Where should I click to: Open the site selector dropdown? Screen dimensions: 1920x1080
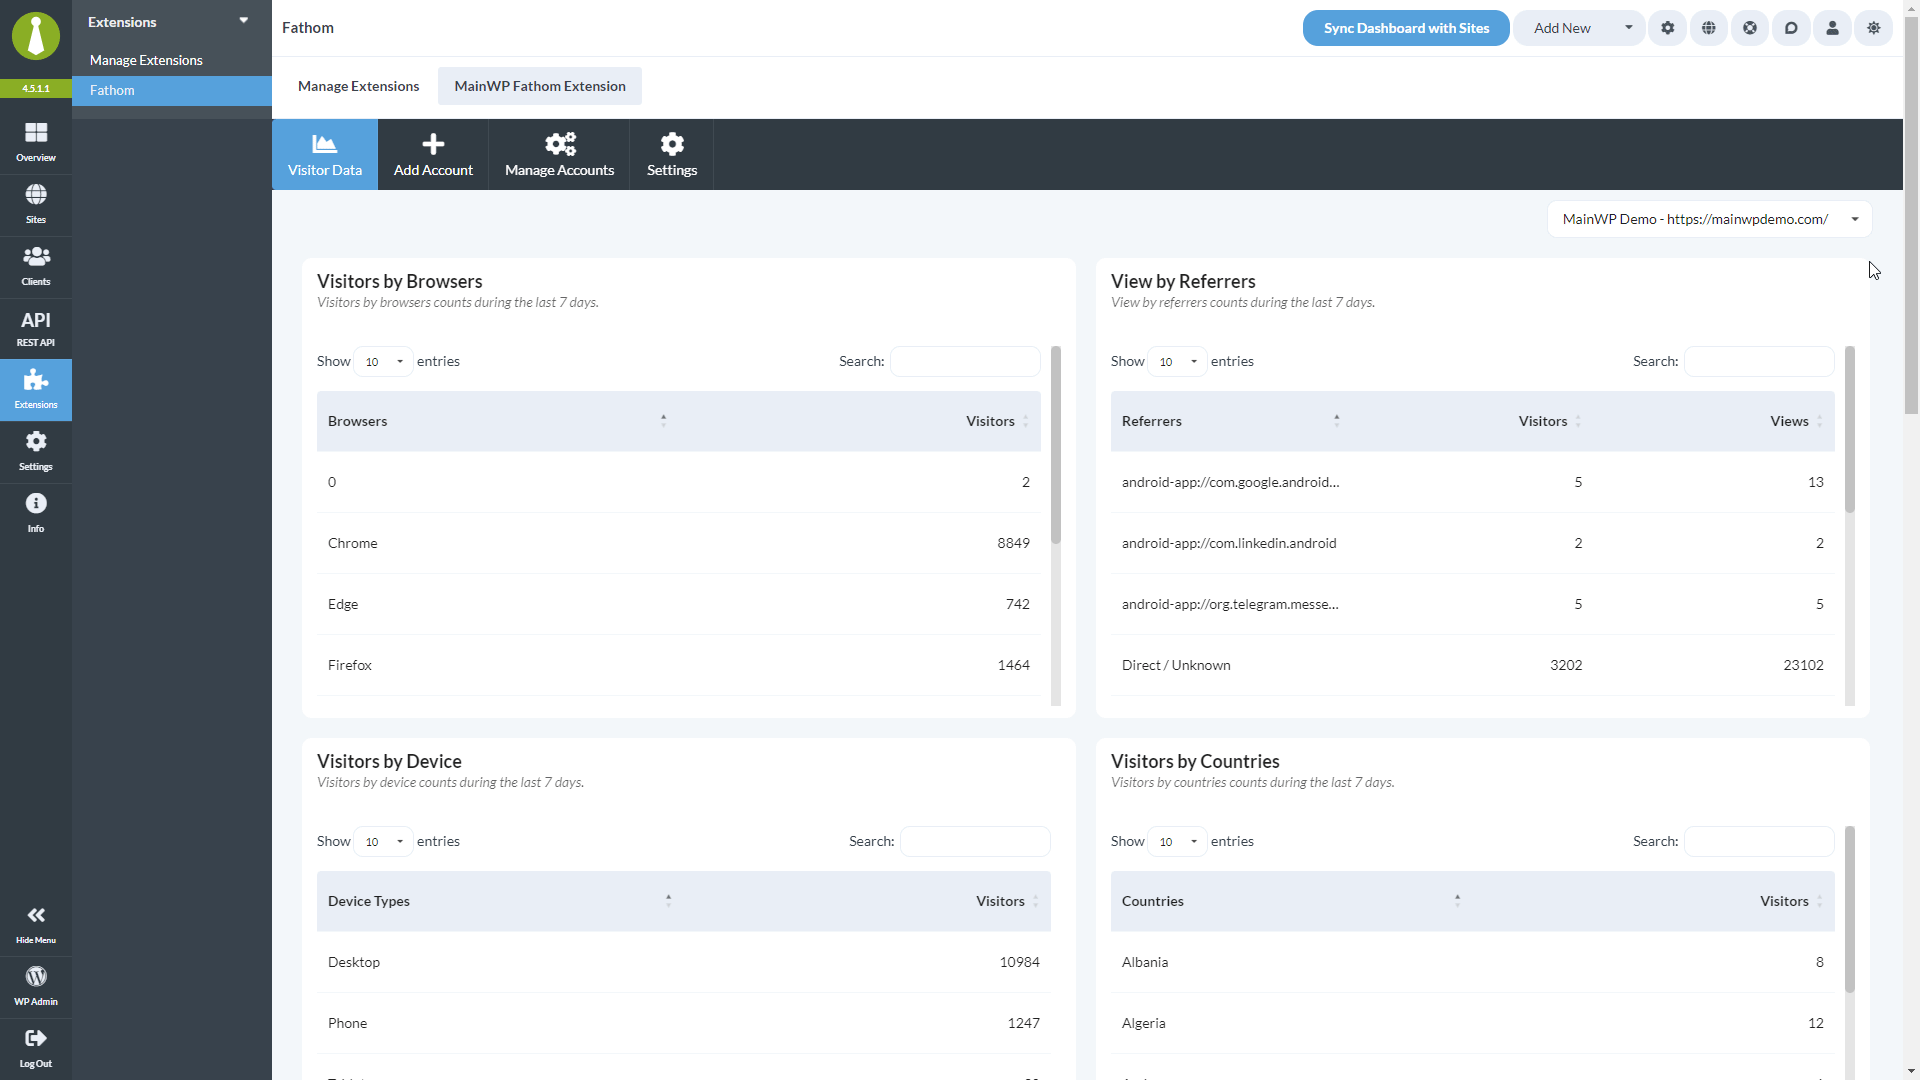pyautogui.click(x=1709, y=218)
